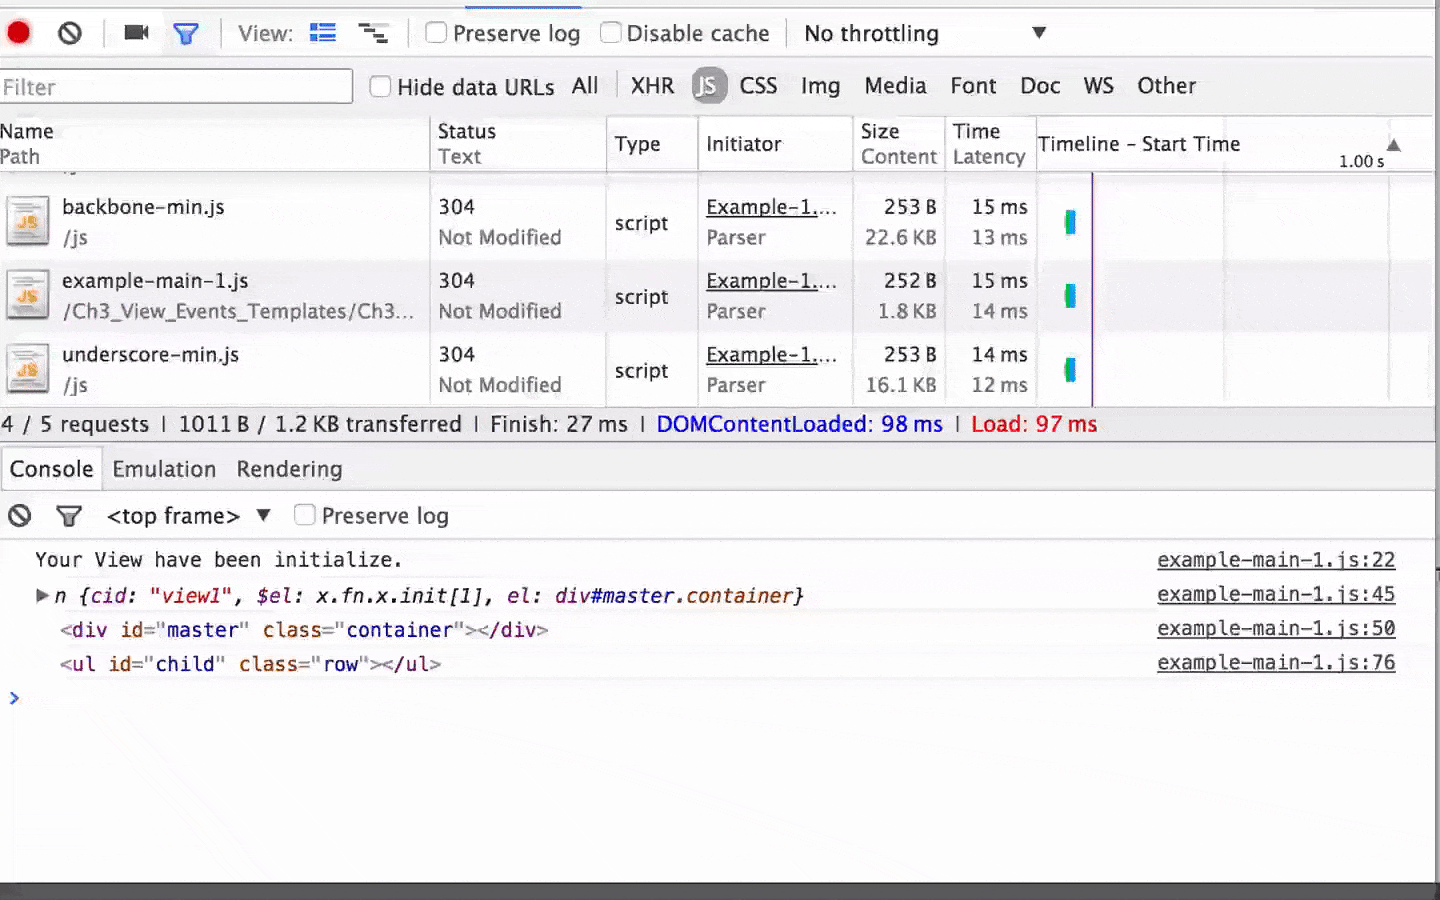The image size is (1440, 900).
Task: Filter requests by Doc
Action: [1040, 86]
